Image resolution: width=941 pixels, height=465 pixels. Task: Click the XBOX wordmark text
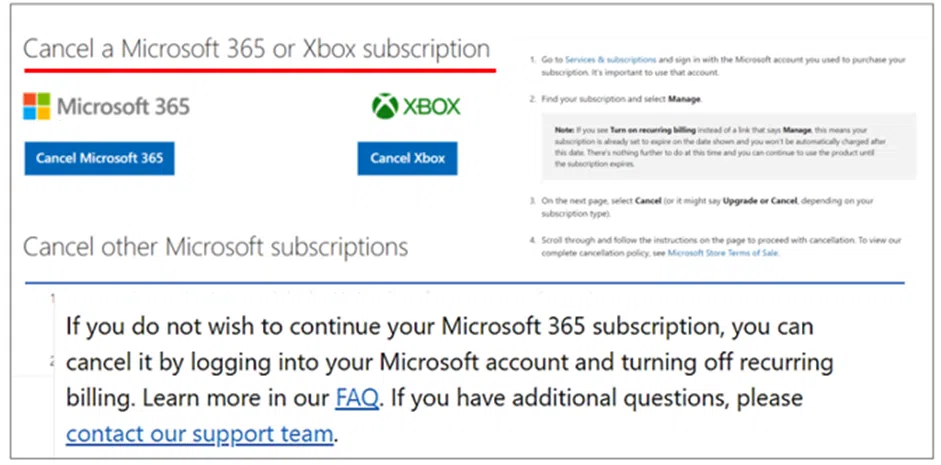click(432, 107)
